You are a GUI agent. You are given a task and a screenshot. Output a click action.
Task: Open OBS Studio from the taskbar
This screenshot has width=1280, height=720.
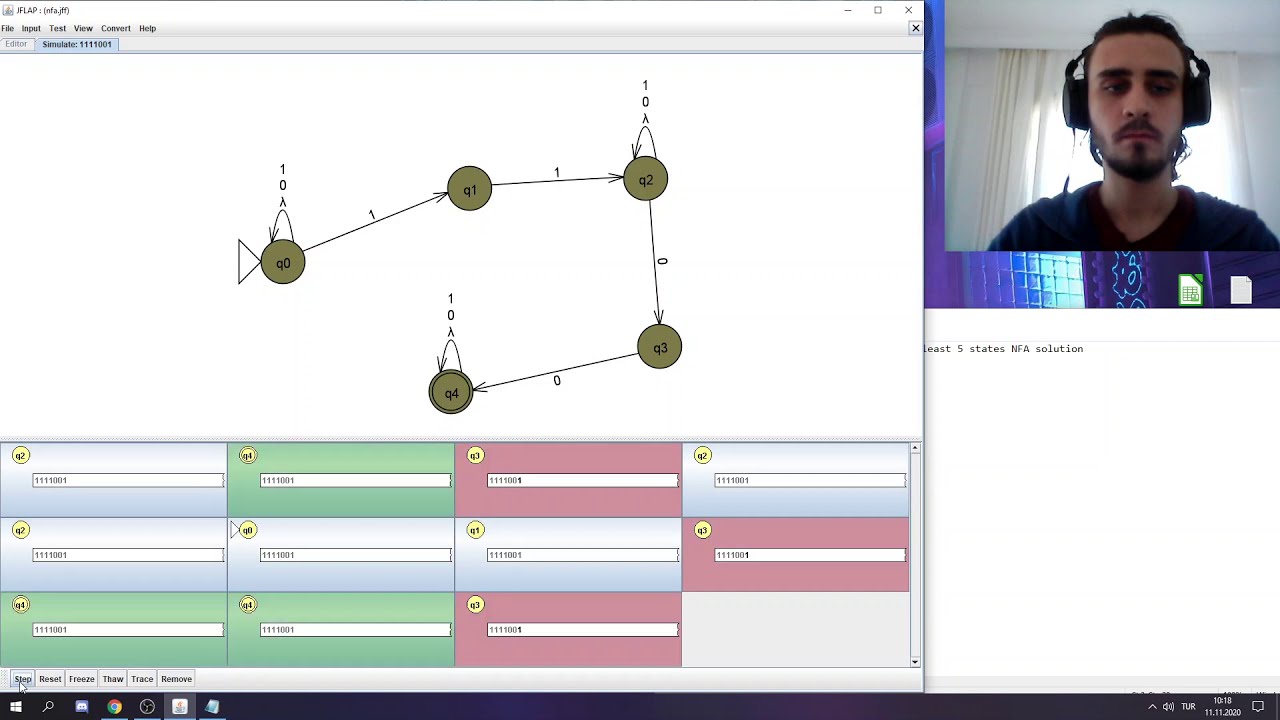[x=147, y=707]
